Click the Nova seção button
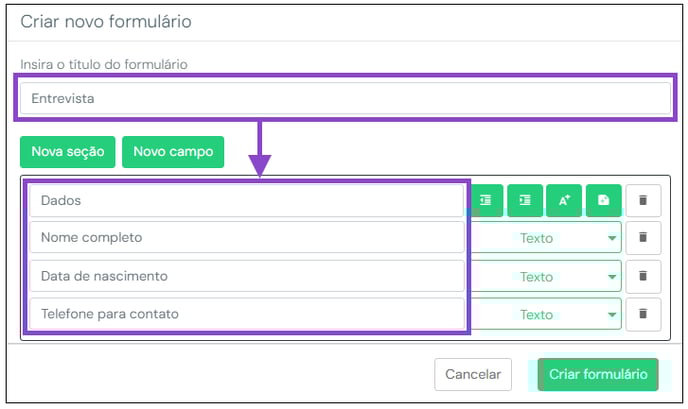 click(x=68, y=152)
